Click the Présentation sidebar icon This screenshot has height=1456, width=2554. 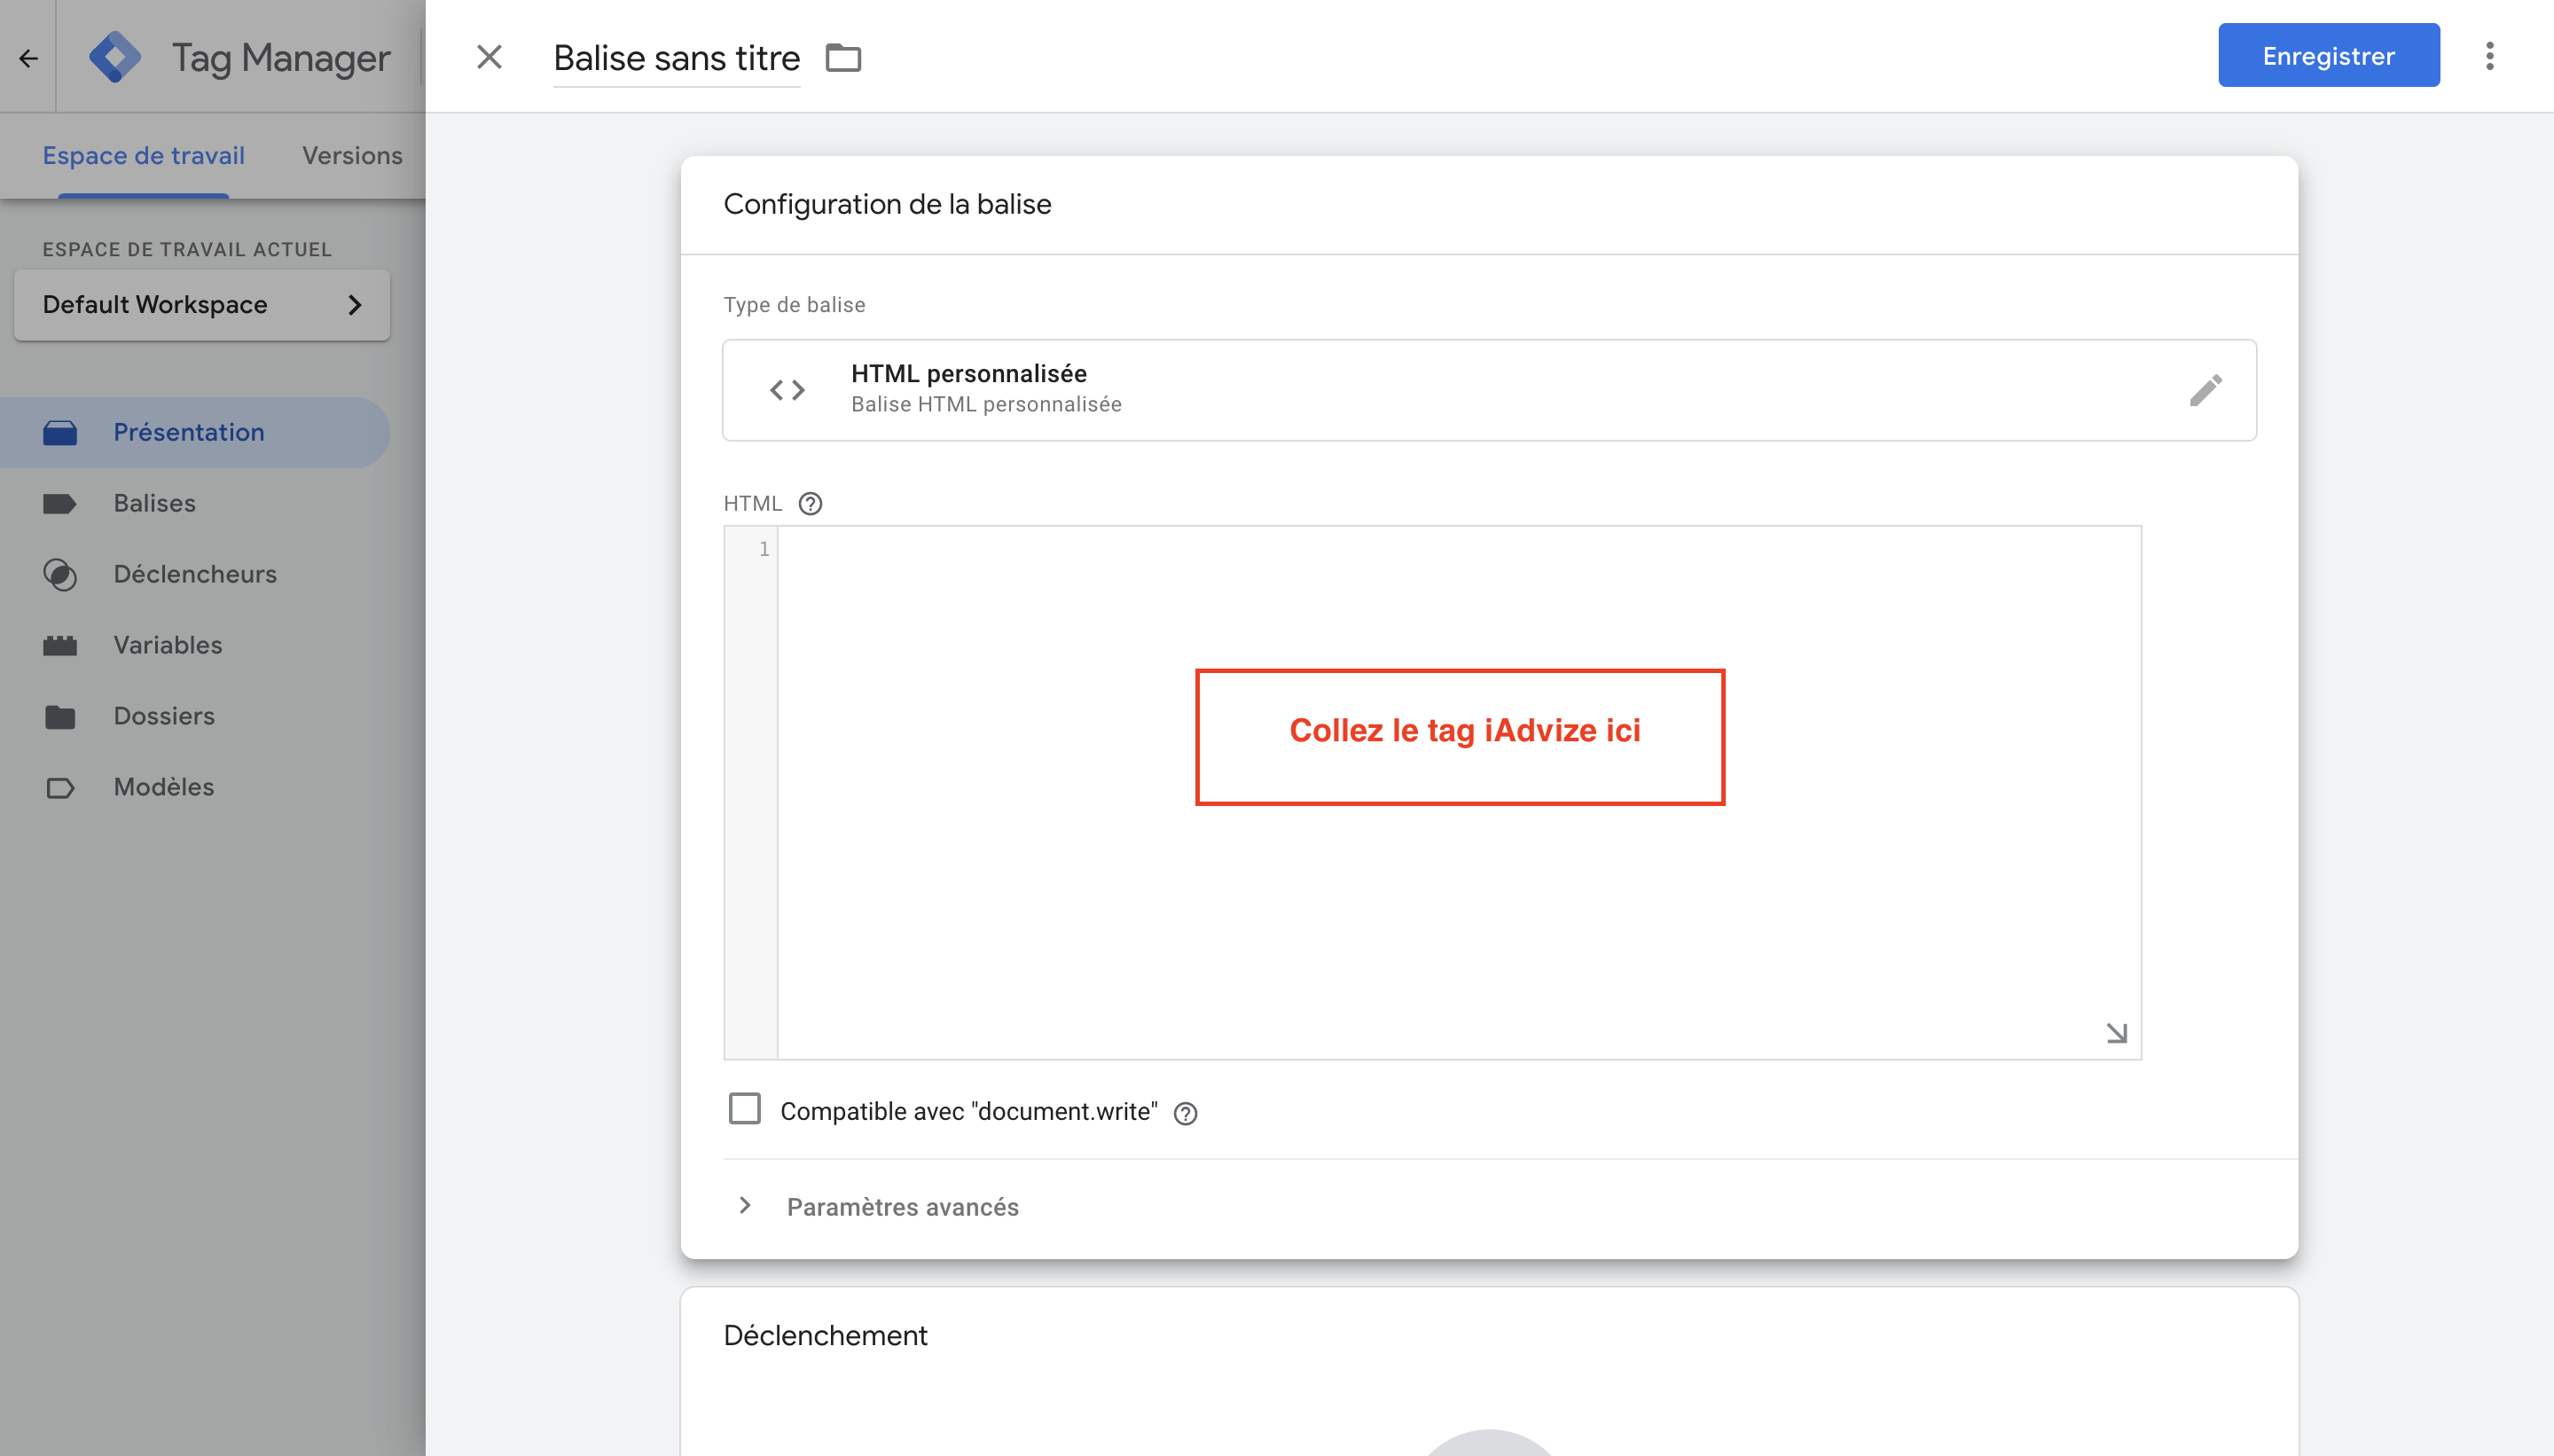pos(60,433)
